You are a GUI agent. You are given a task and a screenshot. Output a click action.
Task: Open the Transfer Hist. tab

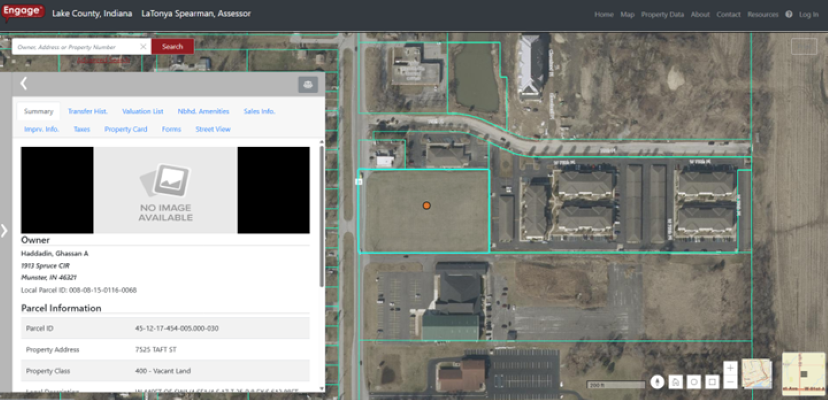[x=88, y=111]
